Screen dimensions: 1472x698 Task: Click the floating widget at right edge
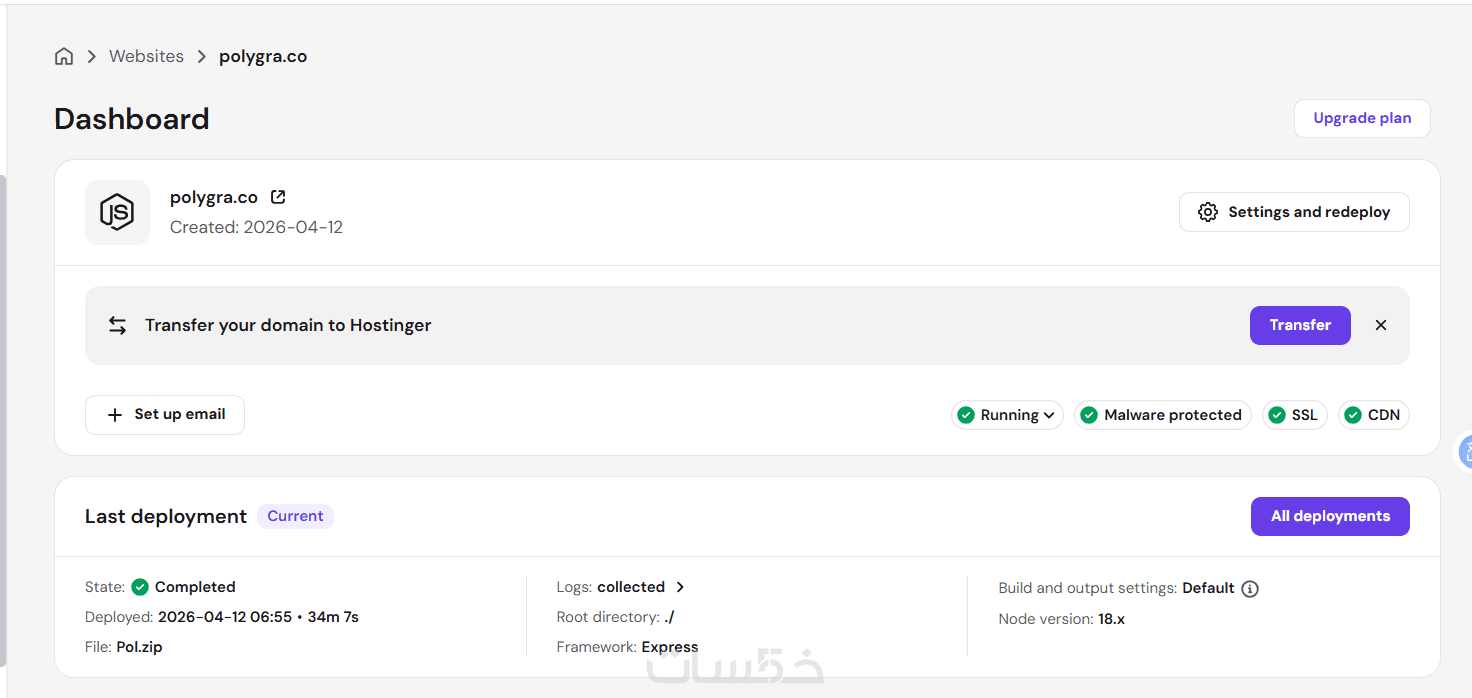click(x=1463, y=452)
